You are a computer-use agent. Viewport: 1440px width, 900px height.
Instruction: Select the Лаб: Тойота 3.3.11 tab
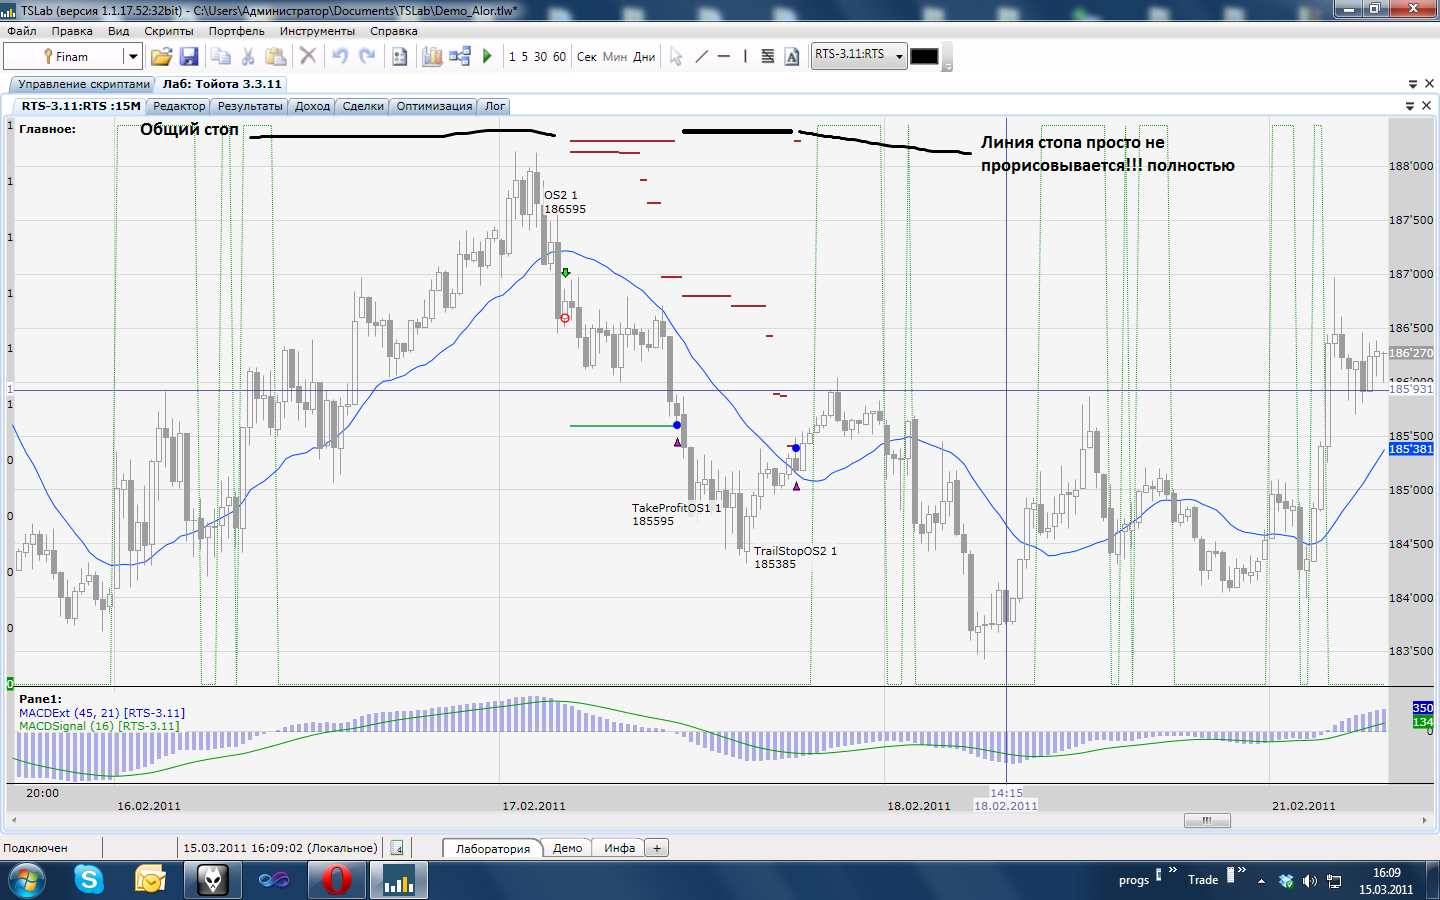[x=222, y=84]
